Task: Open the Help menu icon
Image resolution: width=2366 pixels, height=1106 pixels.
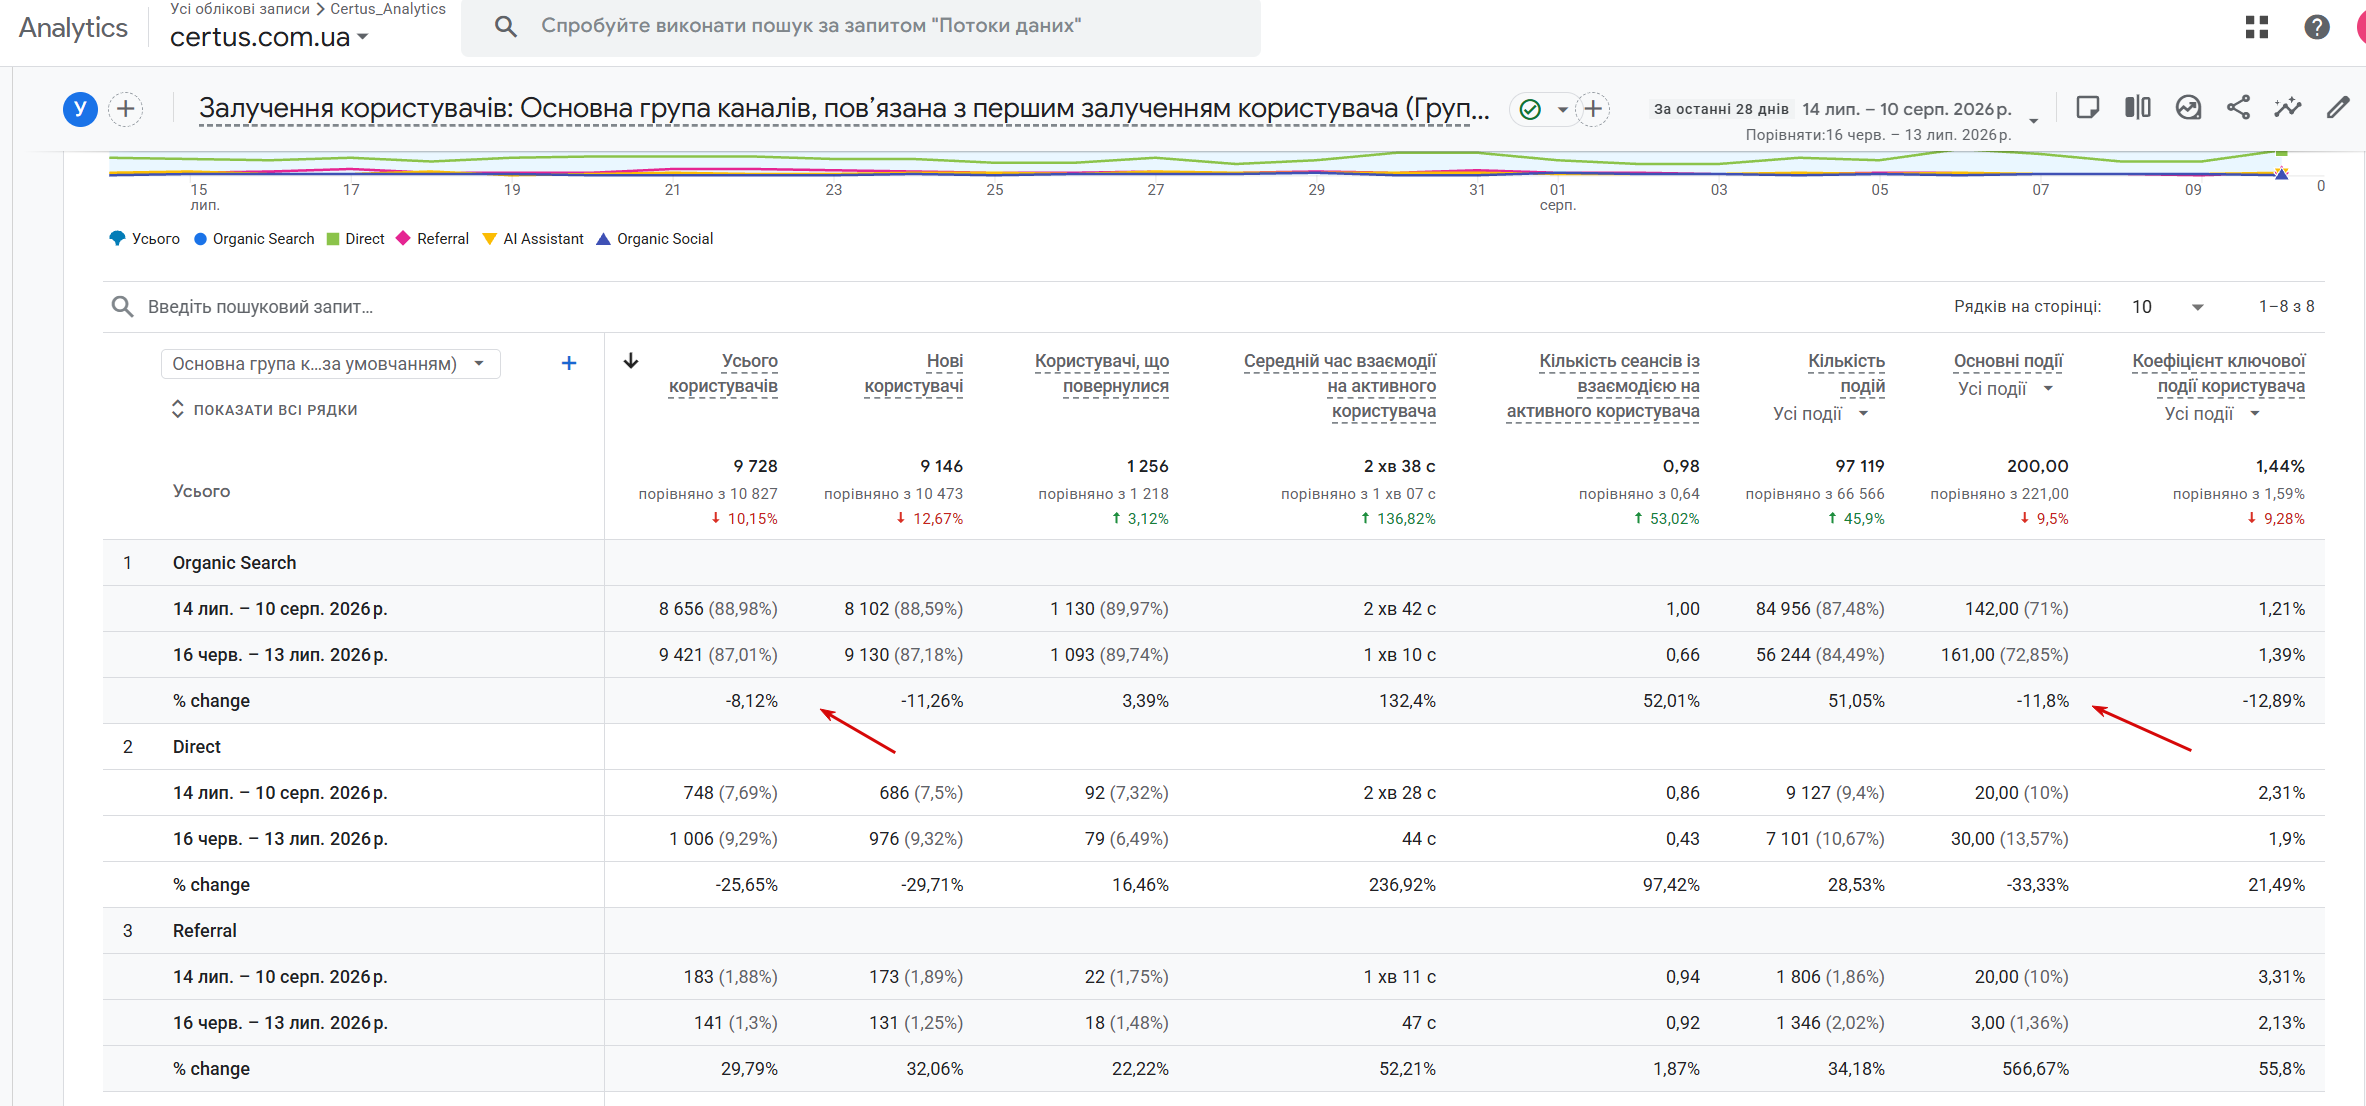Action: [x=2317, y=27]
